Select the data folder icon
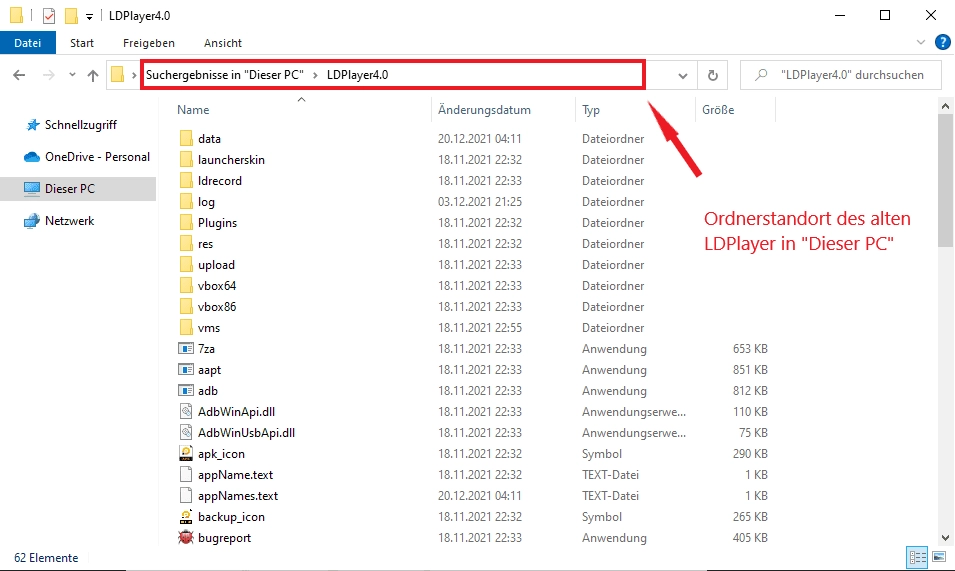Image resolution: width=955 pixels, height=571 pixels. [x=186, y=139]
